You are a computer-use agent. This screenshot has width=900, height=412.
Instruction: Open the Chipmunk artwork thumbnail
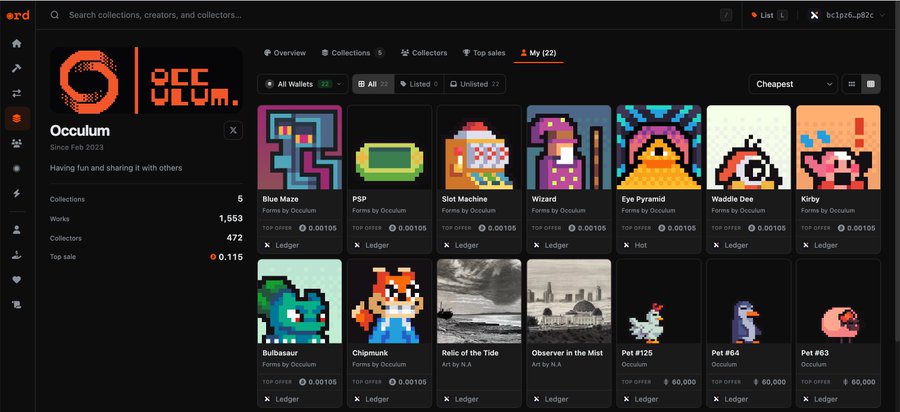(x=390, y=301)
